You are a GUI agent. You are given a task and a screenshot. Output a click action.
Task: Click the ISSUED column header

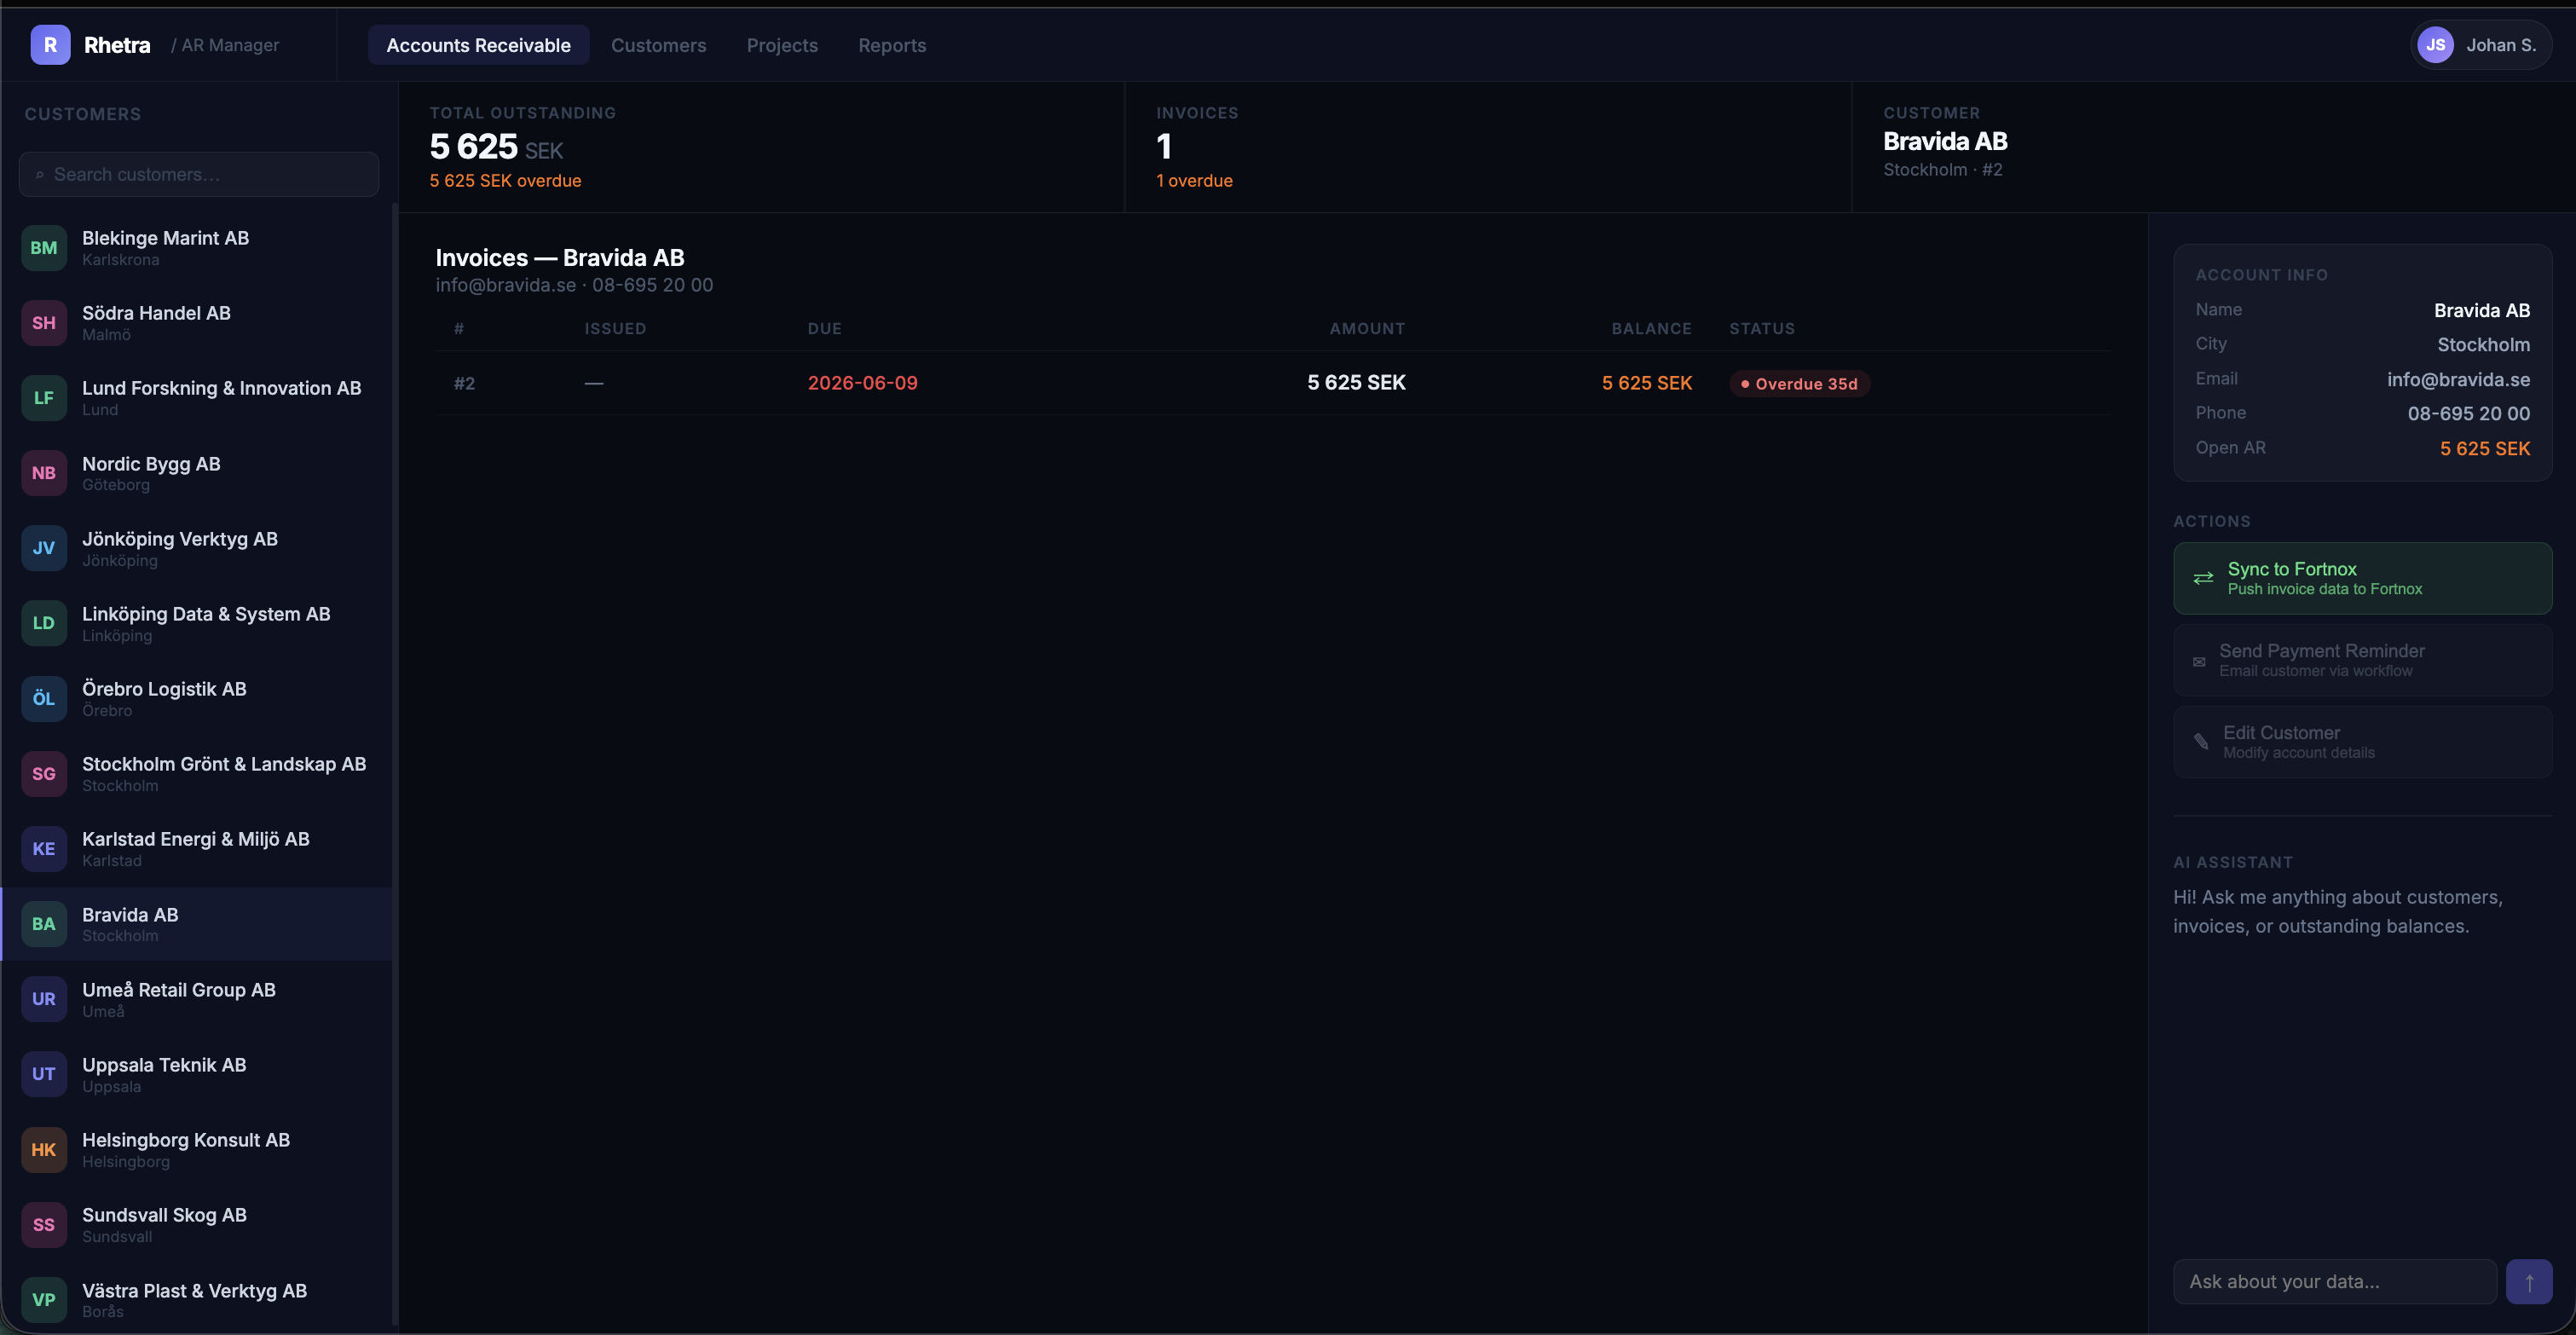pos(615,329)
